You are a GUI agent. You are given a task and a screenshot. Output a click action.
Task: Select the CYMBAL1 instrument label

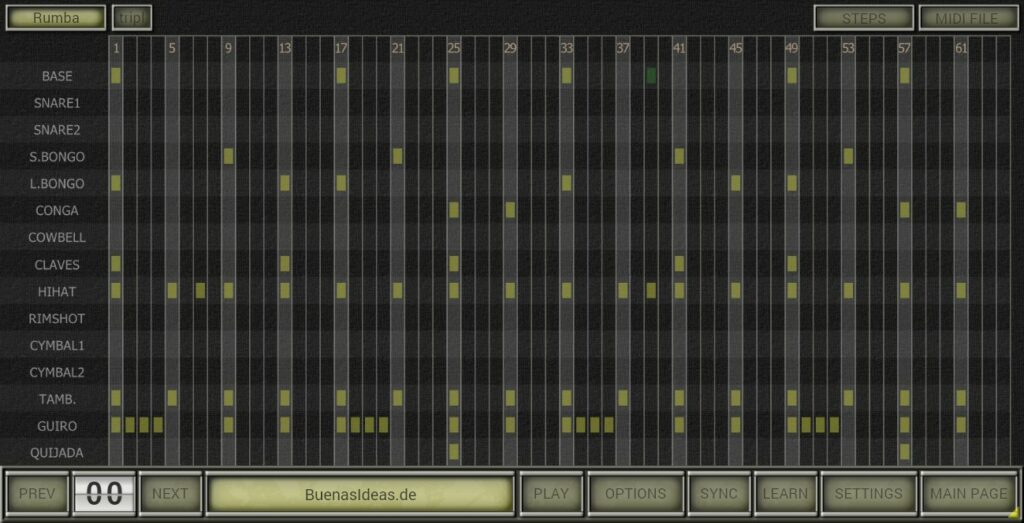pyautogui.click(x=57, y=345)
